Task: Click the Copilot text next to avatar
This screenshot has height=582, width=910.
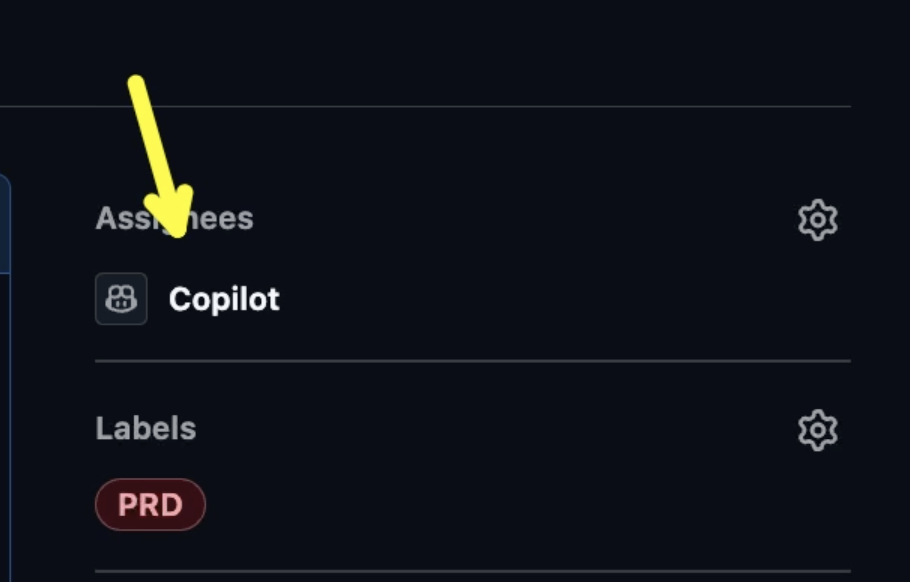Action: (x=224, y=299)
